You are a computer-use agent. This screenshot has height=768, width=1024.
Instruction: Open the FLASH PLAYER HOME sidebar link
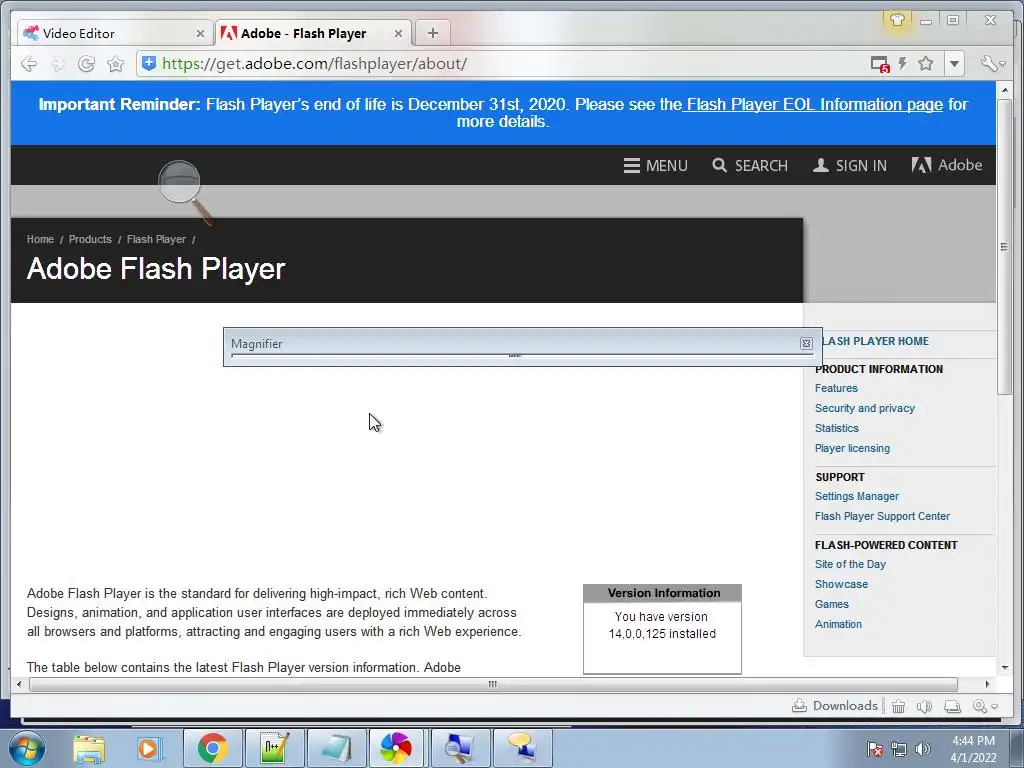(x=875, y=342)
